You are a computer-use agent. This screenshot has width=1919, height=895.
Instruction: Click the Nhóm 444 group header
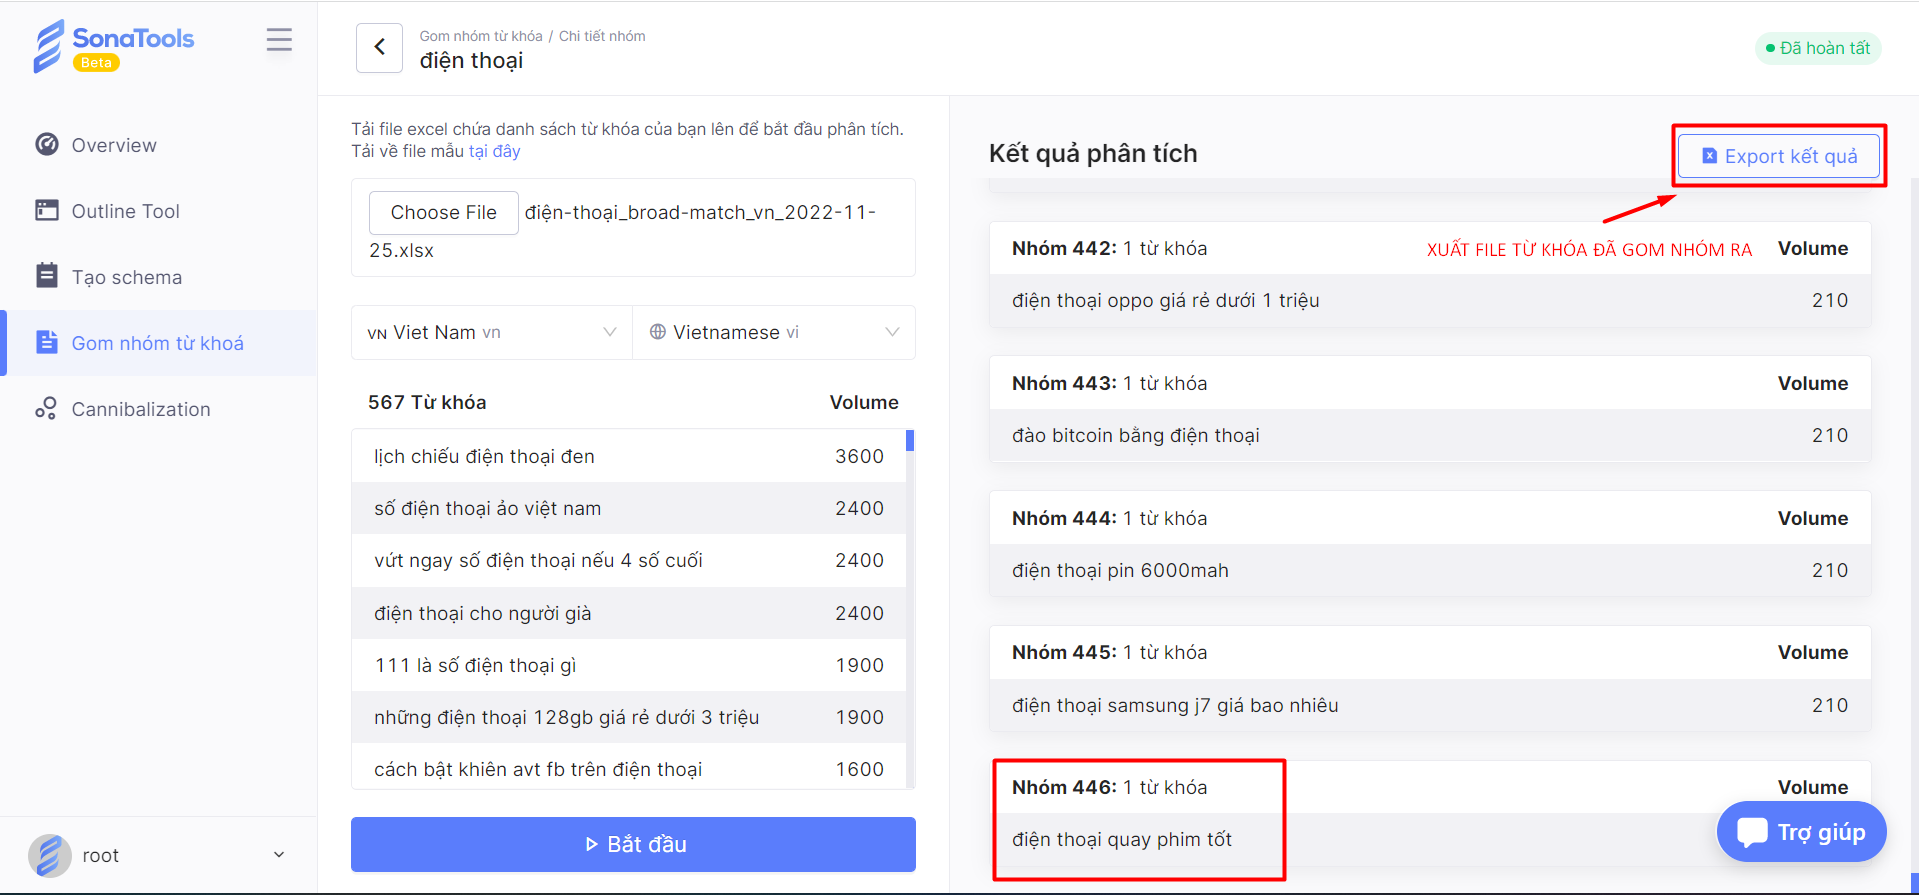[x=1430, y=518]
